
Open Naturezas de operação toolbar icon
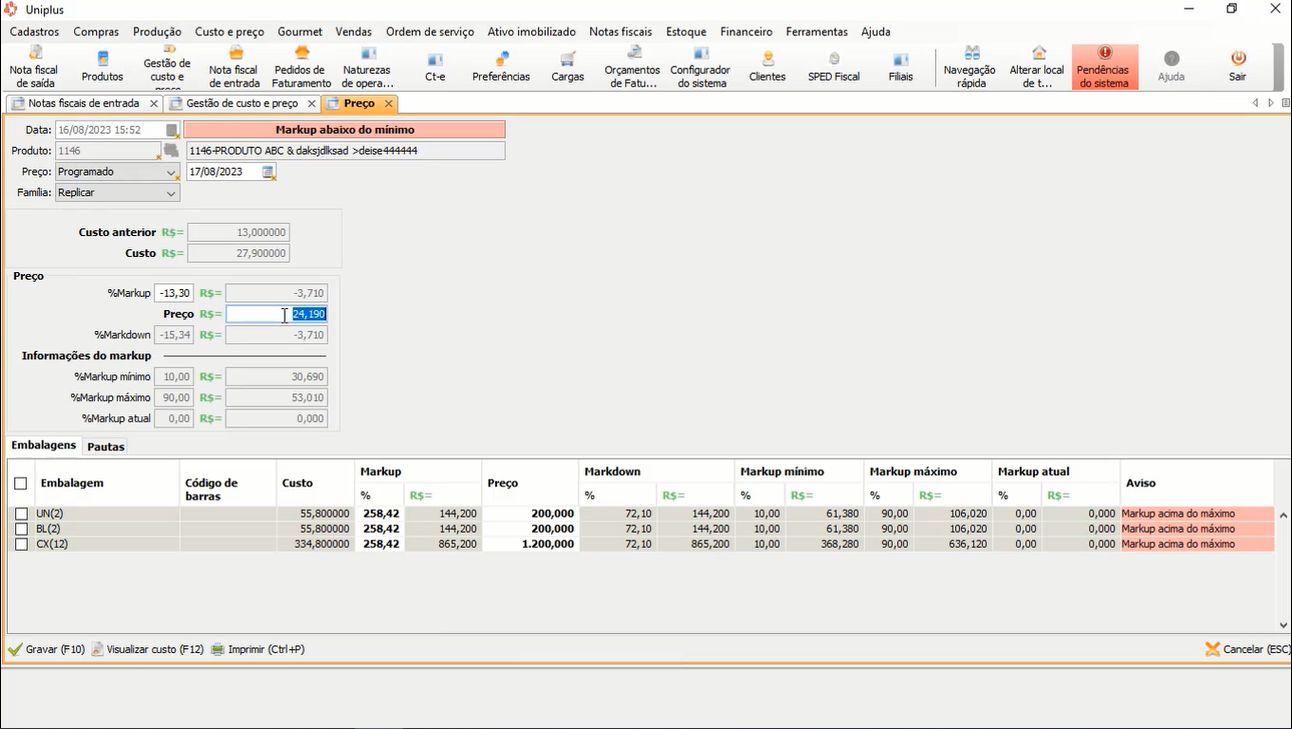[x=367, y=67]
